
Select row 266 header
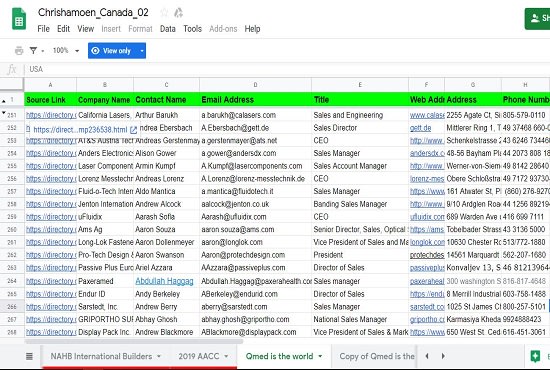[12, 307]
